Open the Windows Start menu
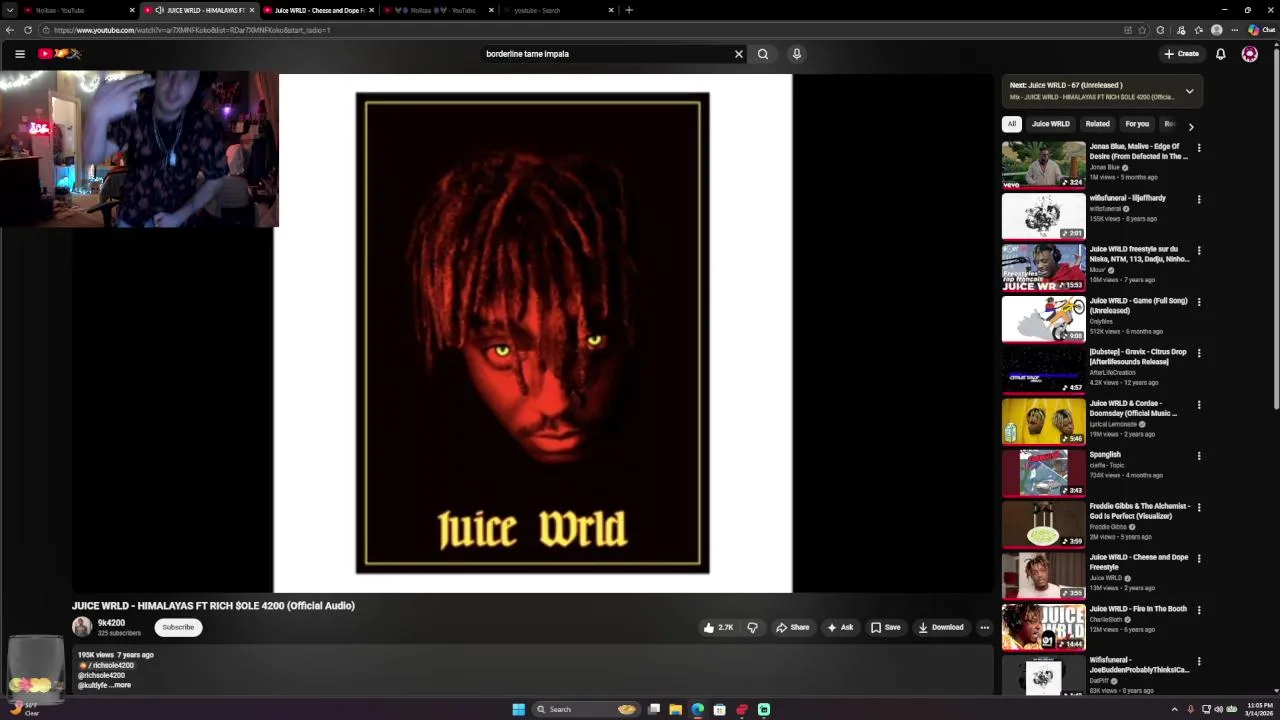The image size is (1280, 720). [x=518, y=709]
